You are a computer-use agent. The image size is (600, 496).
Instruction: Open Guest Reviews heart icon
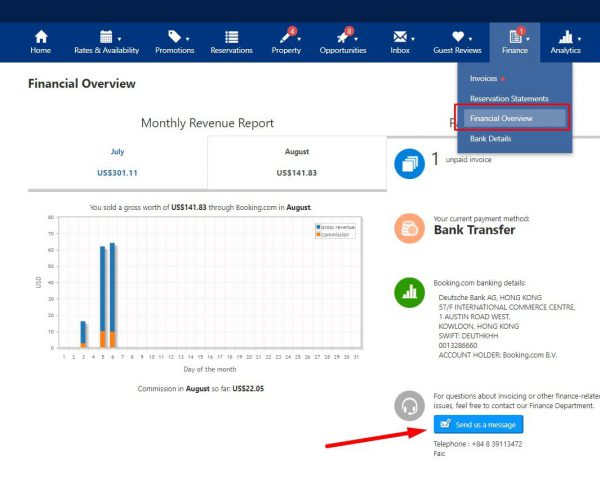(457, 37)
